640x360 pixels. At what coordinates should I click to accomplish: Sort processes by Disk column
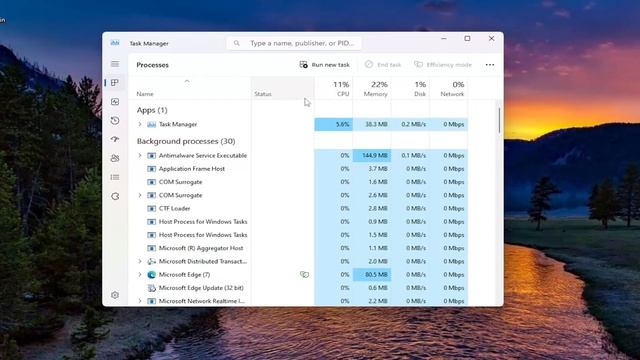click(x=410, y=88)
